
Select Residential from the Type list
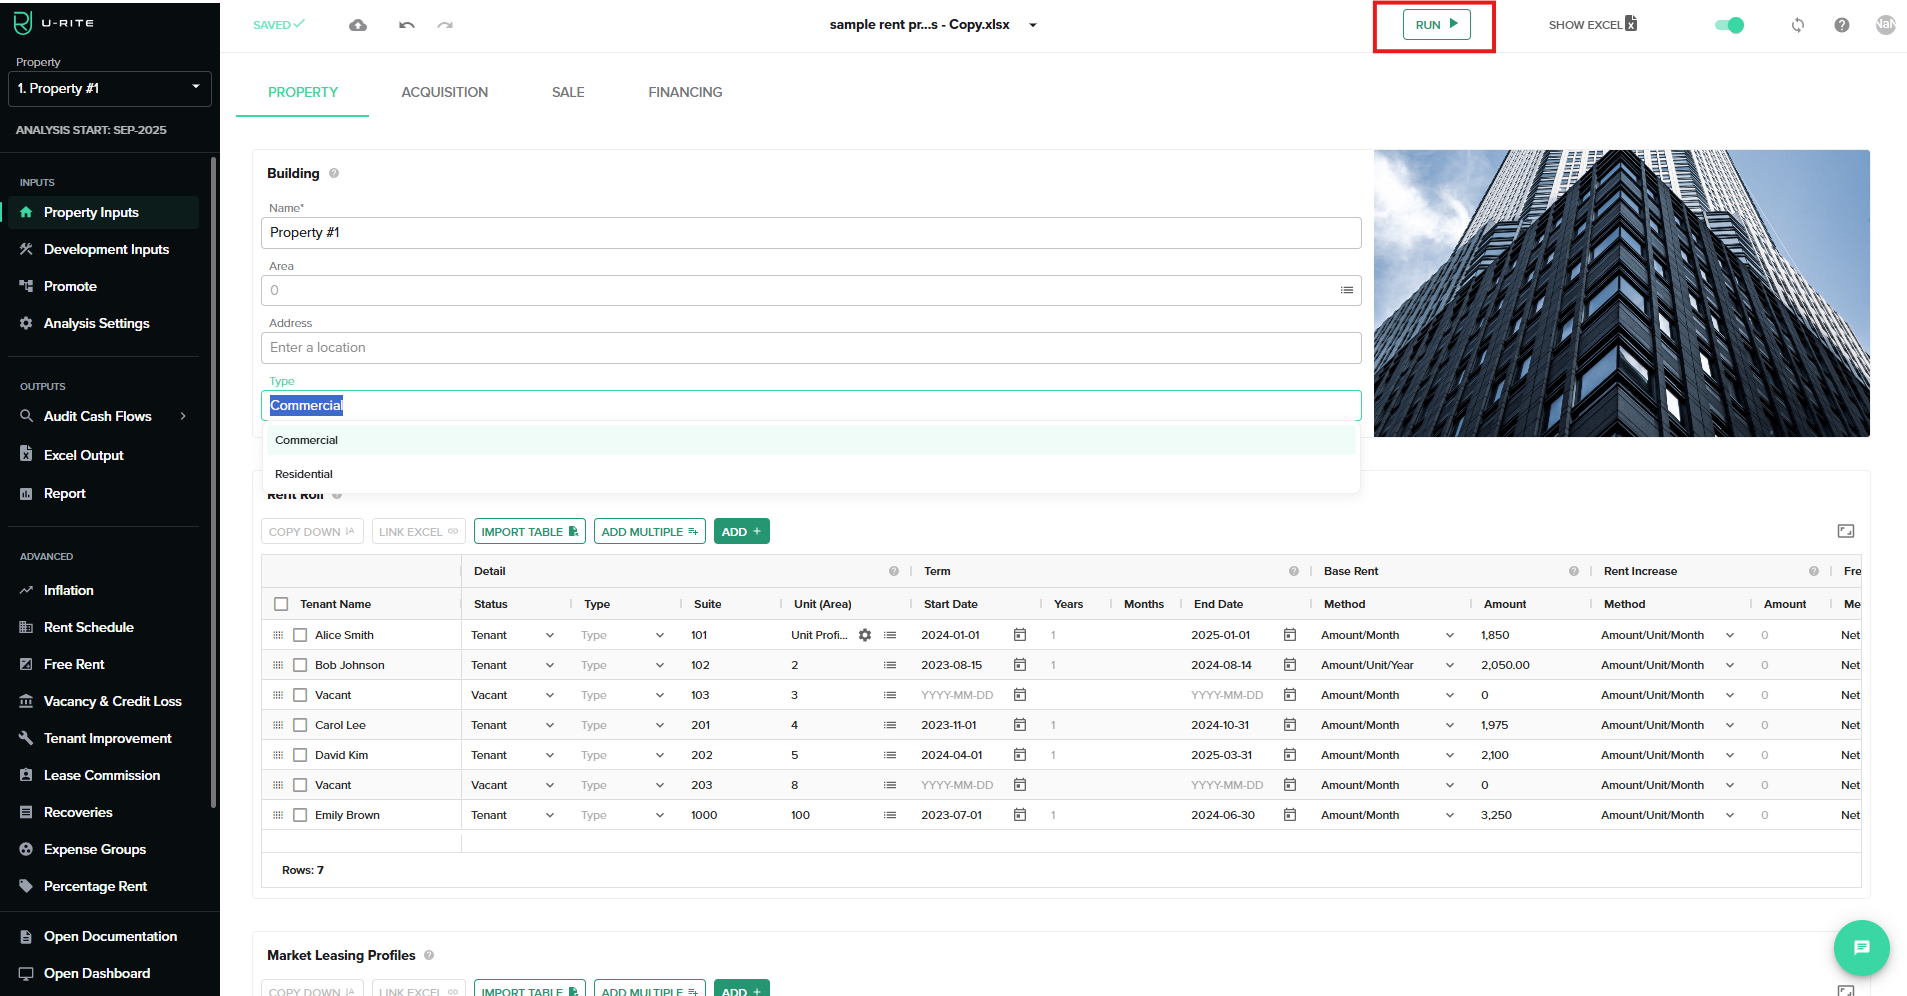click(811, 474)
